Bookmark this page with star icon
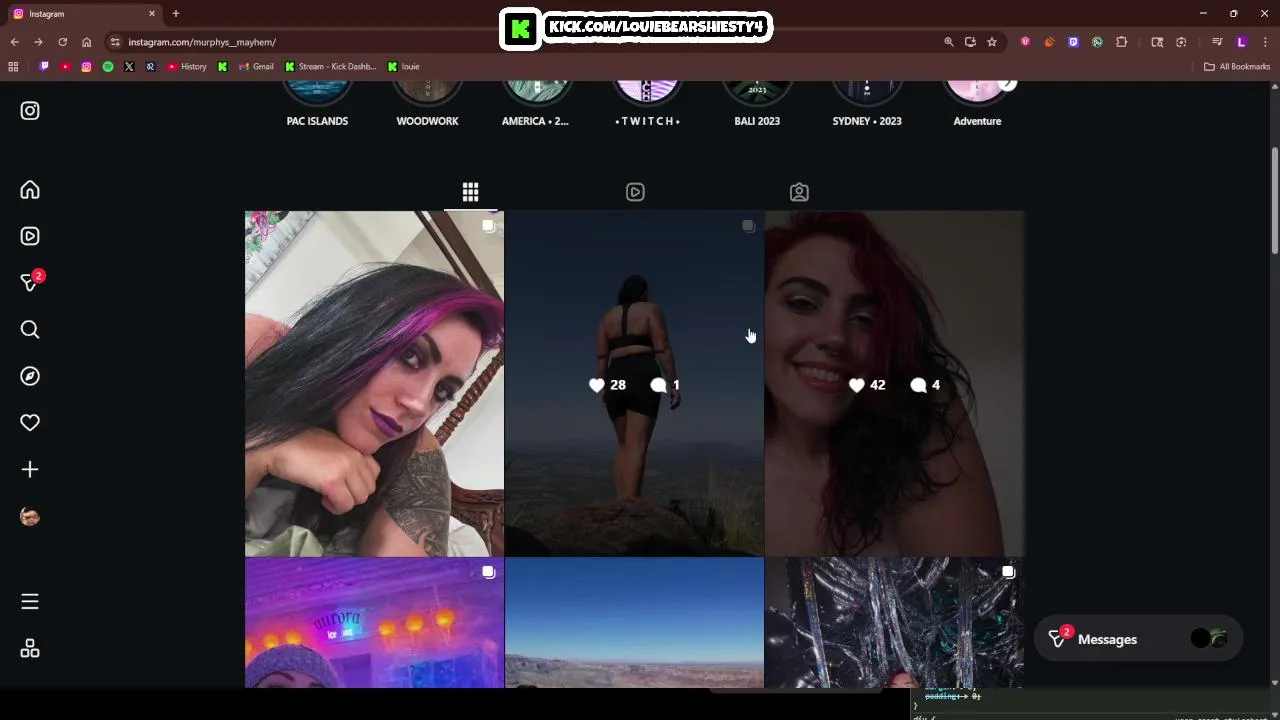The image size is (1280, 720). pyautogui.click(x=992, y=42)
